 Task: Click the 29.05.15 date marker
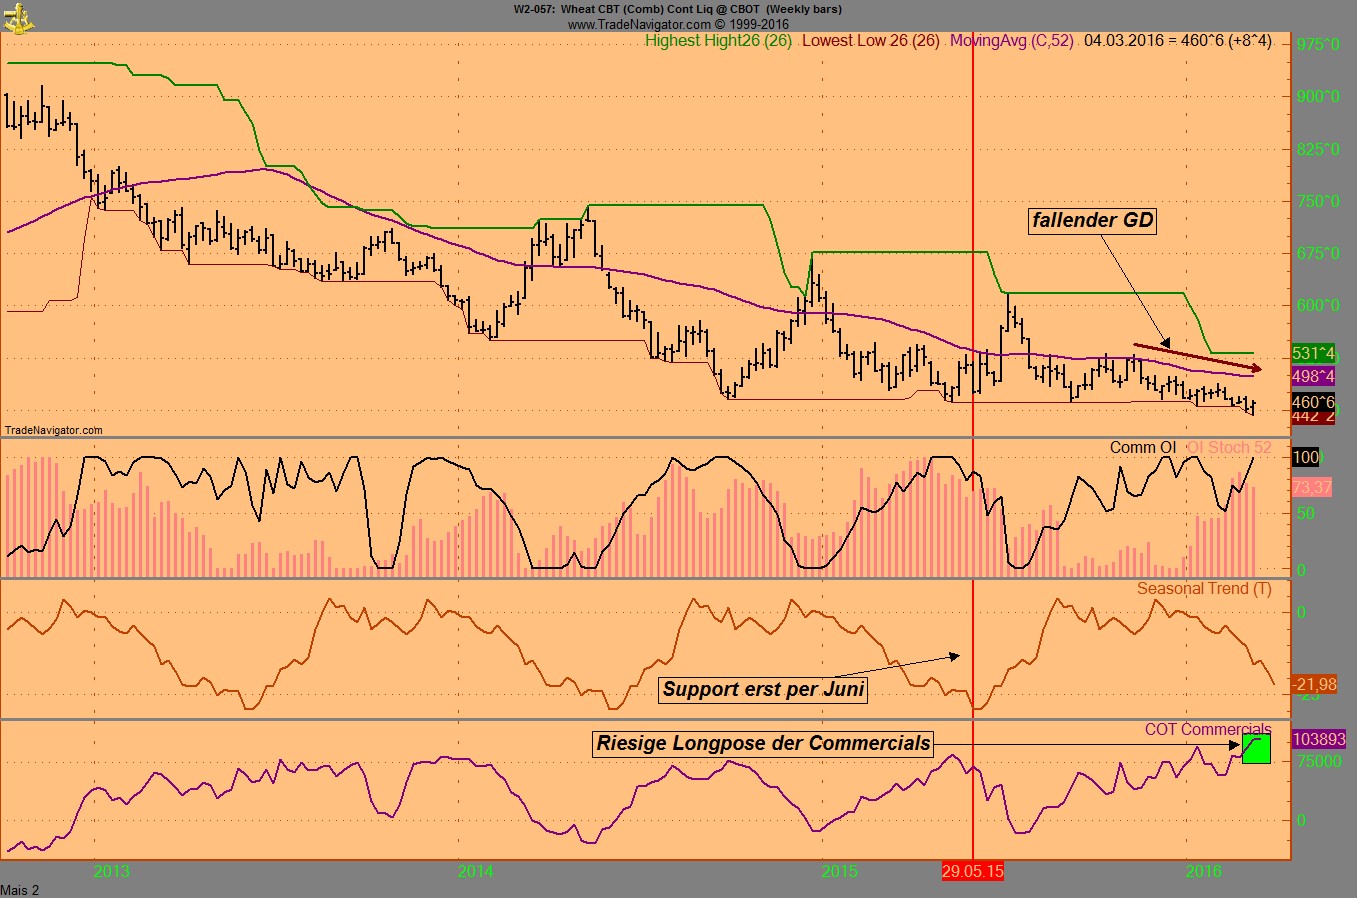[x=972, y=871]
